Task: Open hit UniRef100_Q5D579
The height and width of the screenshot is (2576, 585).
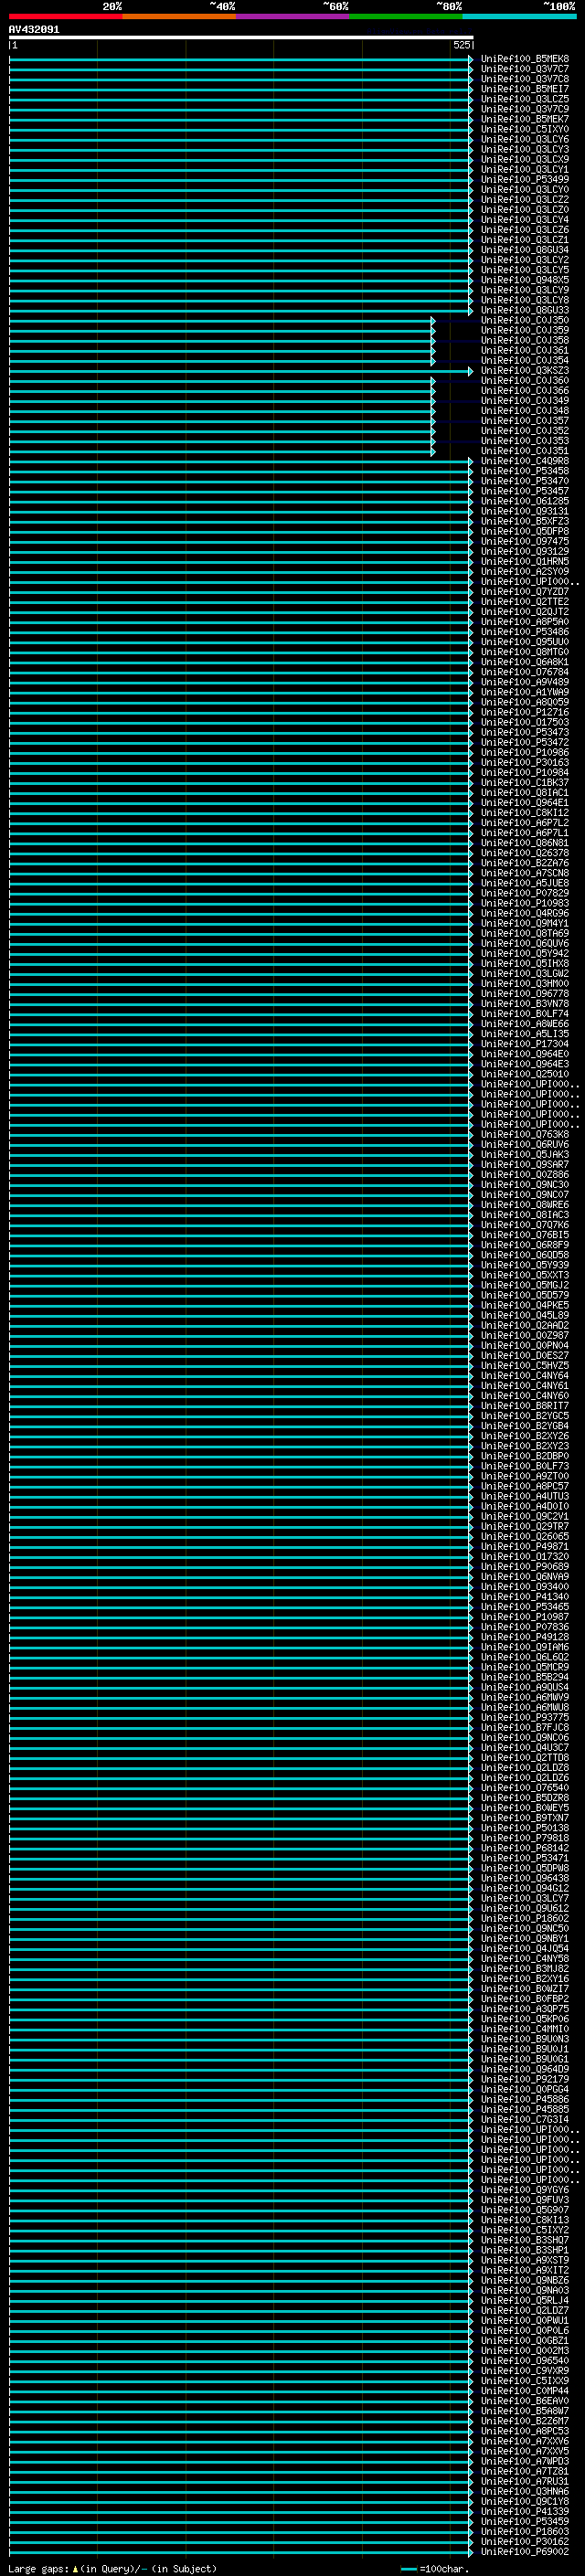Action: (x=524, y=1295)
